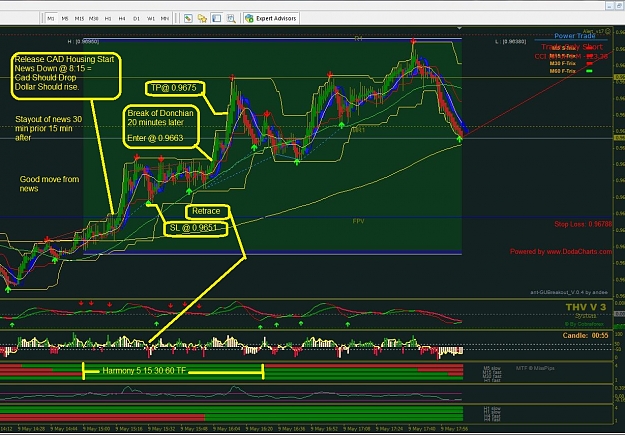
Task: Click the FPV pivot label on chart
Action: [x=358, y=221]
